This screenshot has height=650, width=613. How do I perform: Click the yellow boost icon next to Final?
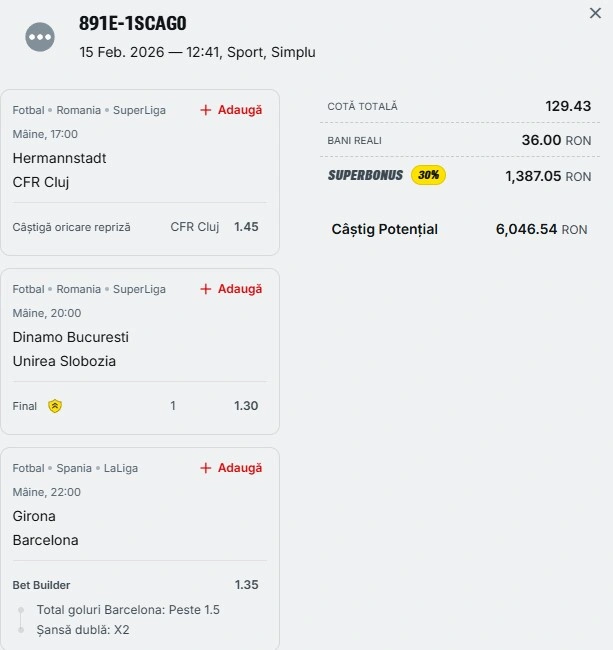[x=55, y=406]
